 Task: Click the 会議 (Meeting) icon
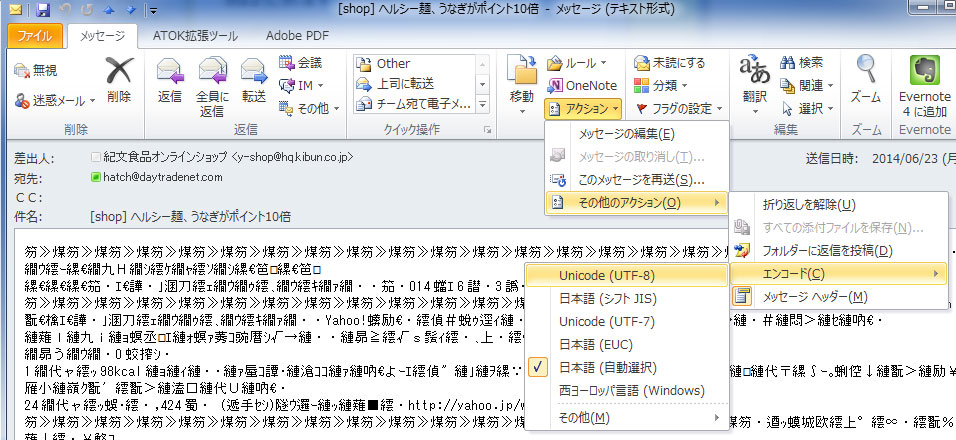pyautogui.click(x=287, y=63)
